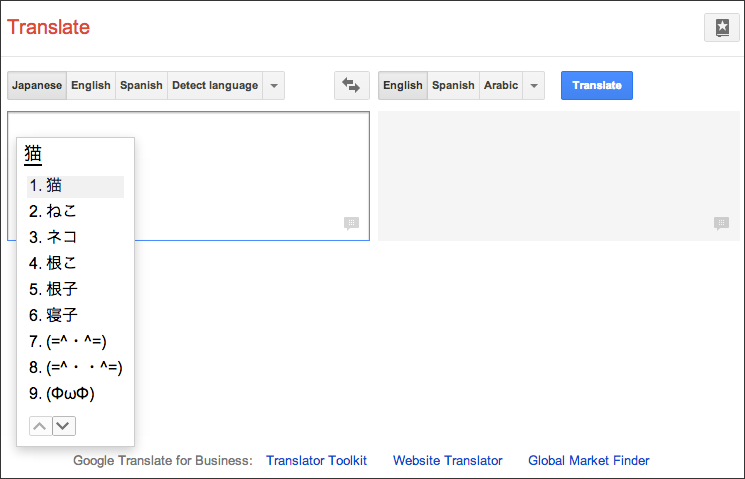Expand source language dropdown arrow
The width and height of the screenshot is (745, 479).
274,86
